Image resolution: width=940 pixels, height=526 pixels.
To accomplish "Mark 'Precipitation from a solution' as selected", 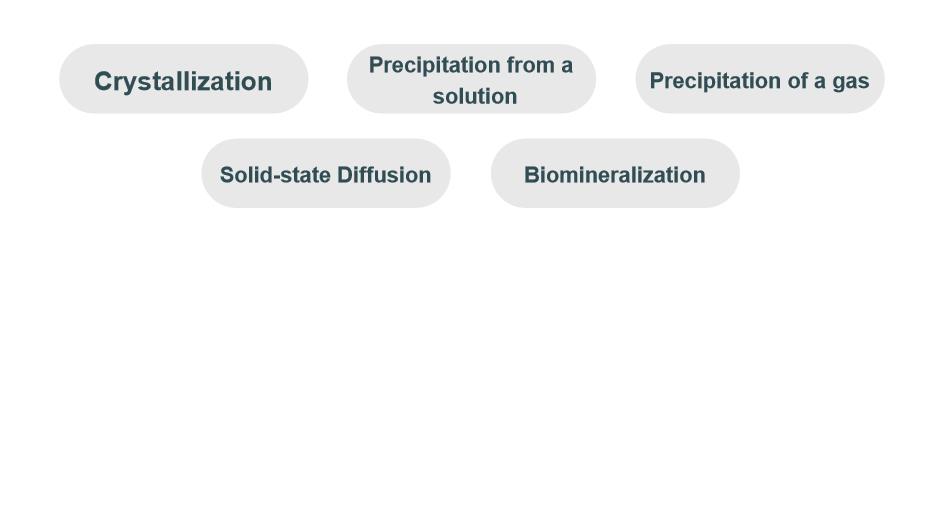I will click(x=471, y=79).
